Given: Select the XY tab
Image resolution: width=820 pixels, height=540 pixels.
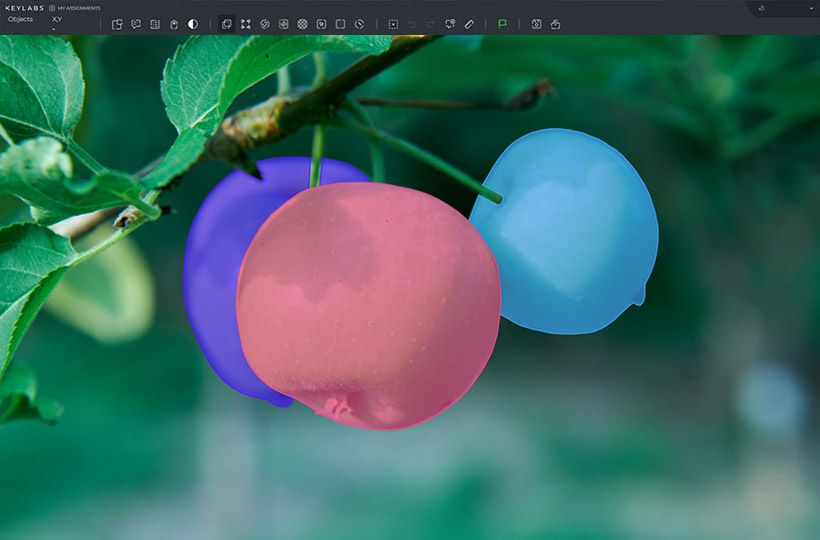Looking at the screenshot, I should [x=57, y=19].
